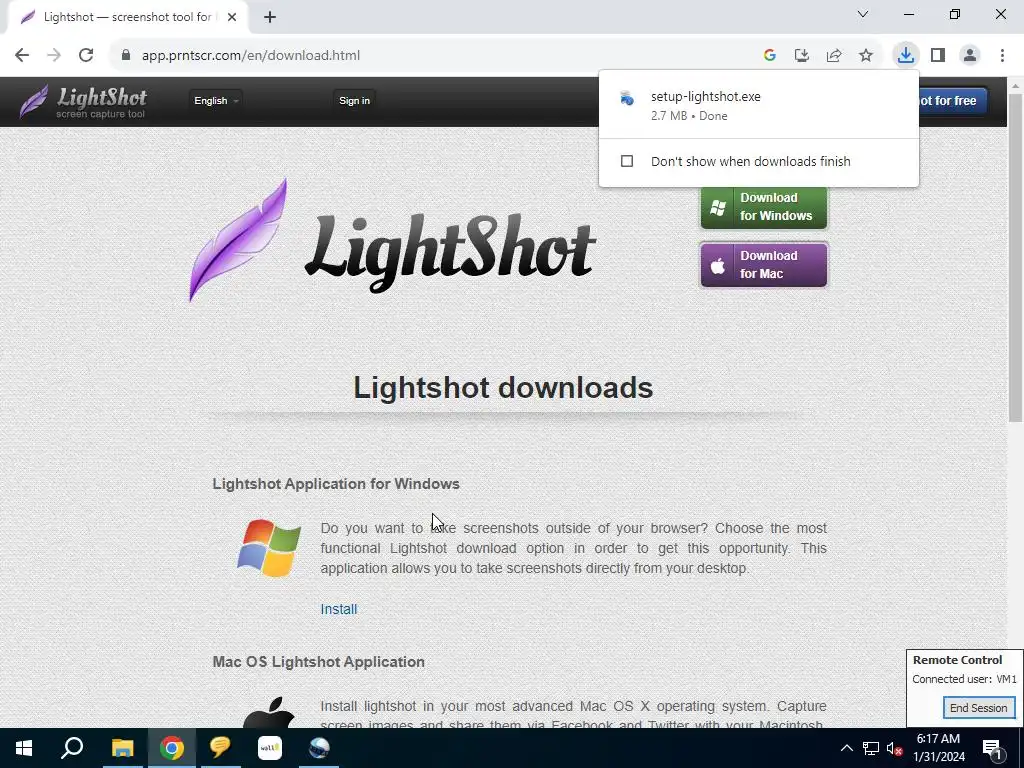Reload the Lightshot download page

86,56
